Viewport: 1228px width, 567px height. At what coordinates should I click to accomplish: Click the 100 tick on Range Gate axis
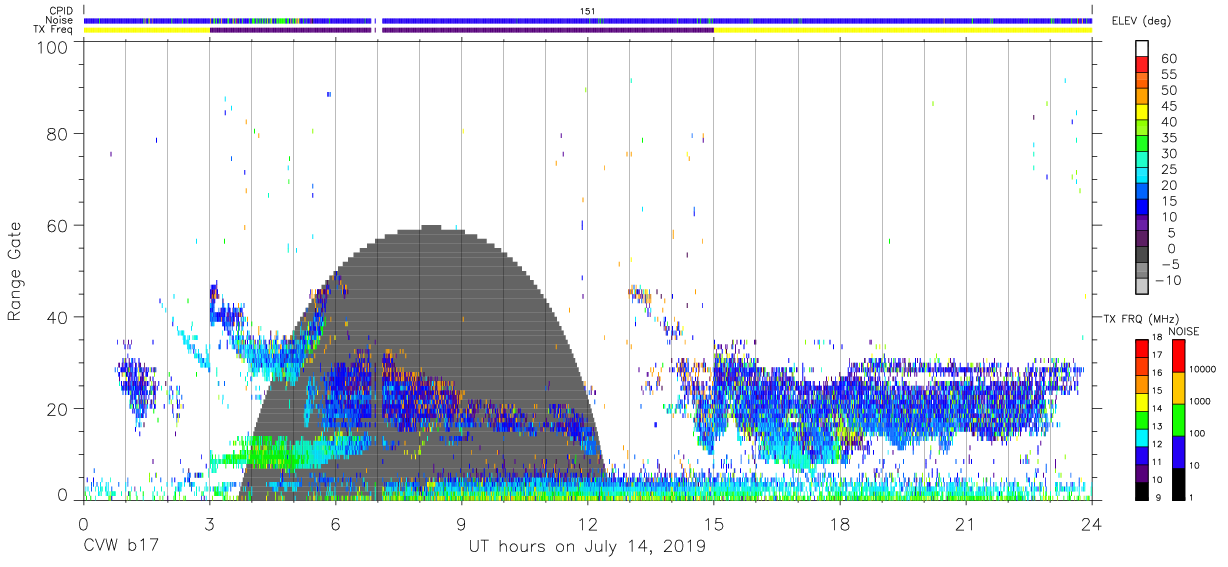click(x=52, y=47)
